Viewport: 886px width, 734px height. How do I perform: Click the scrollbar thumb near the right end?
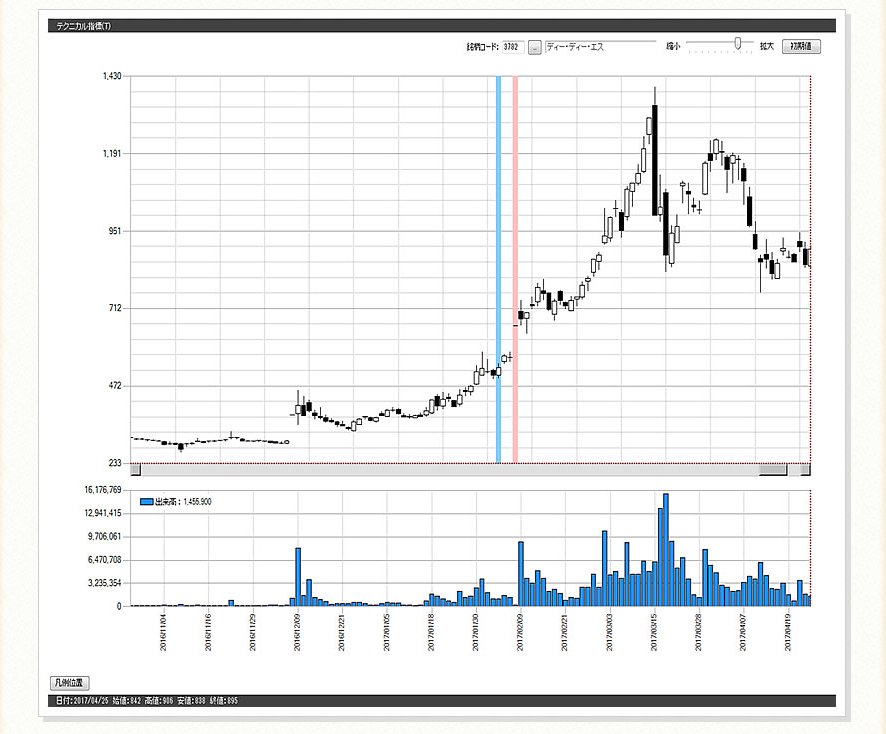(774, 470)
